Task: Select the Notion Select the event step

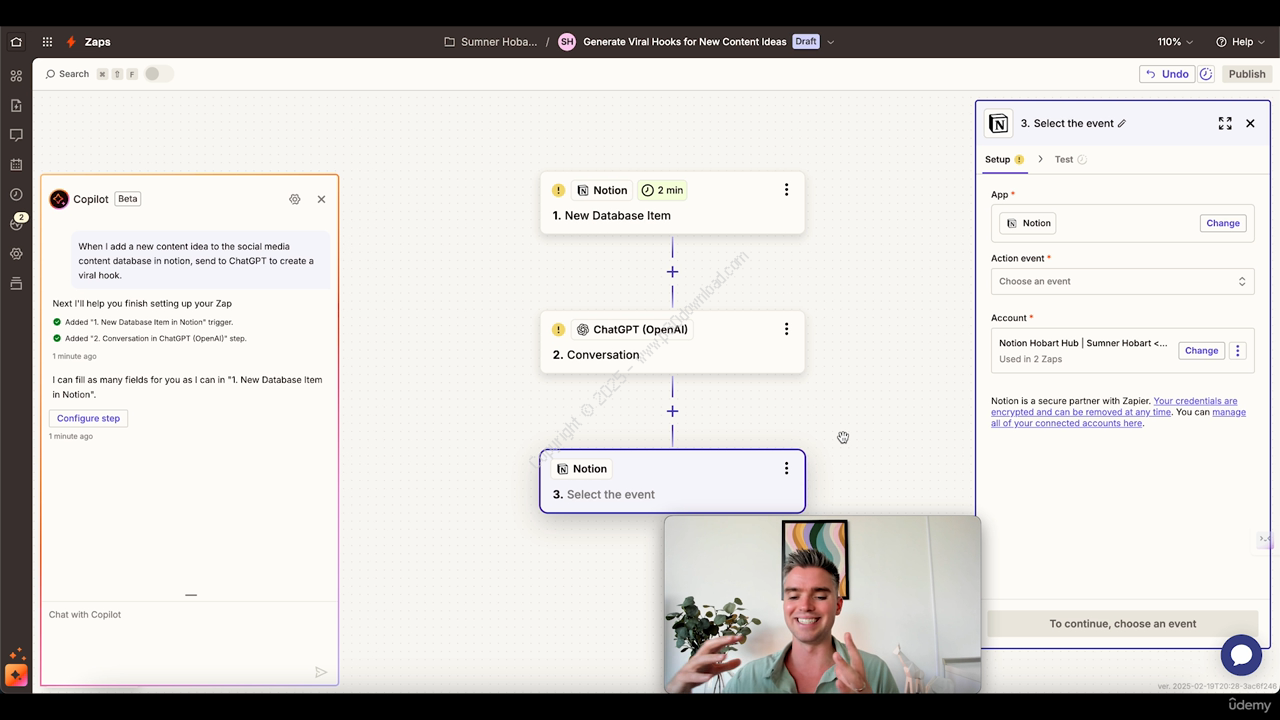Action: pos(672,481)
